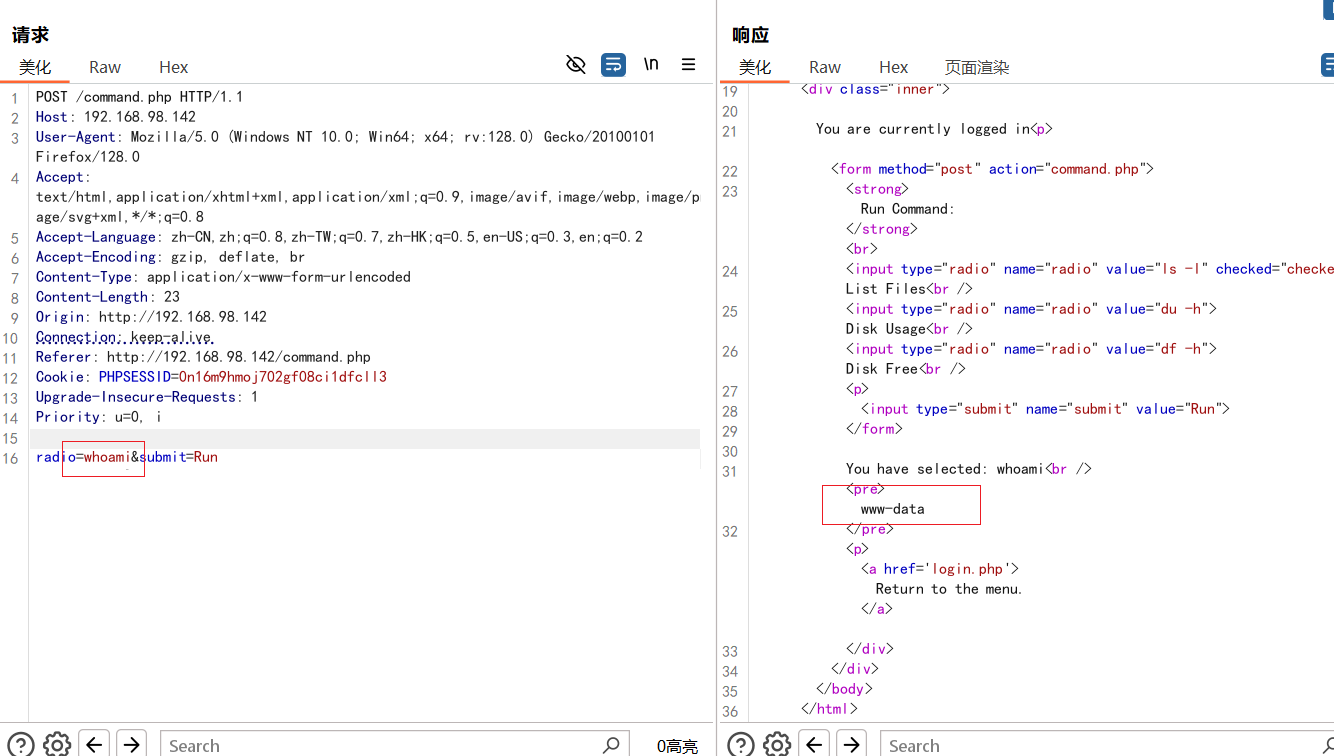The width and height of the screenshot is (1334, 756).
Task: Click the 'Disk Usage' text in response
Action: tap(886, 329)
